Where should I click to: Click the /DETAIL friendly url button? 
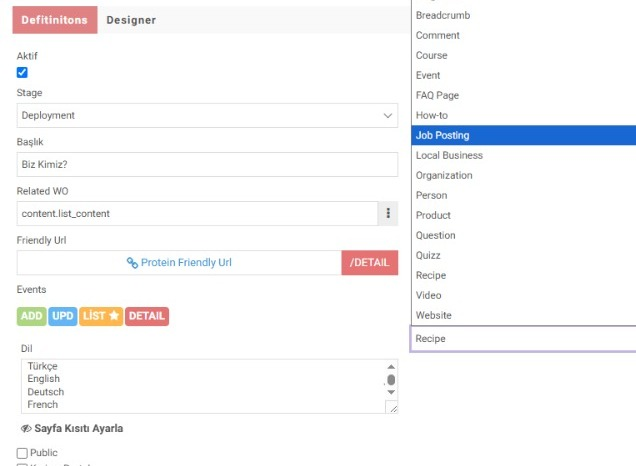point(370,263)
